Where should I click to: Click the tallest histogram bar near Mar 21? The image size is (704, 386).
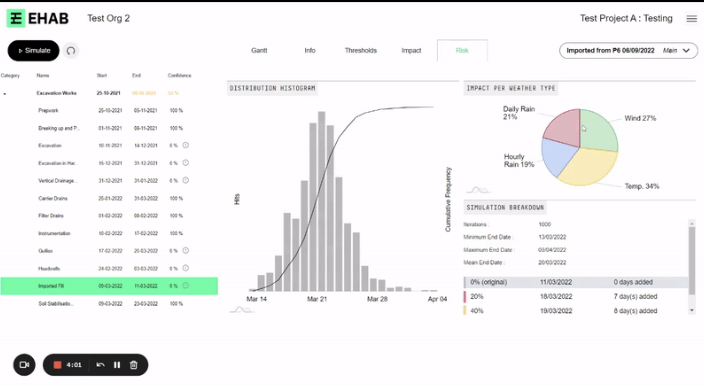pos(321,201)
